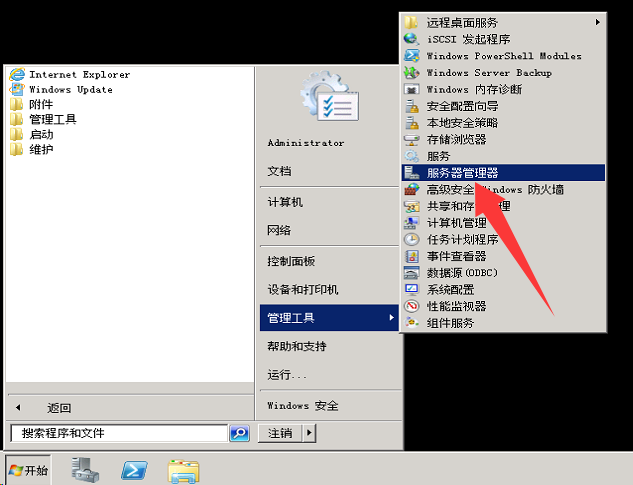This screenshot has height=485, width=633.
Task: Click the Internet Explorer icon
Action: point(17,74)
